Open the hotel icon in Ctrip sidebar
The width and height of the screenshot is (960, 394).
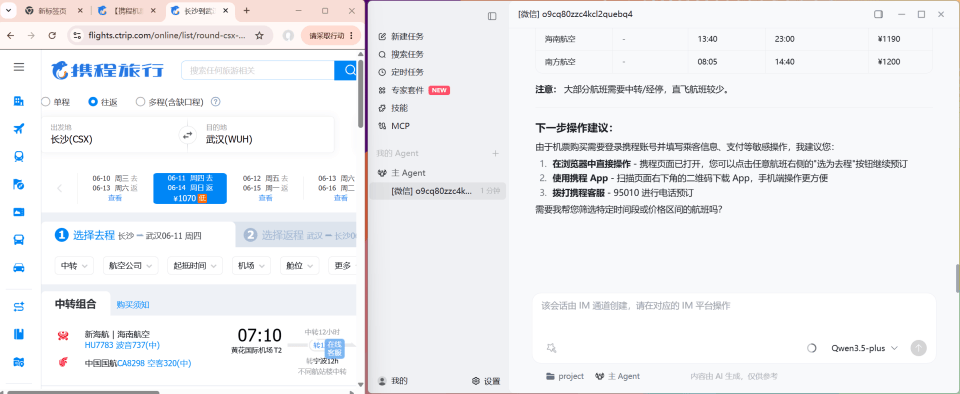19,101
